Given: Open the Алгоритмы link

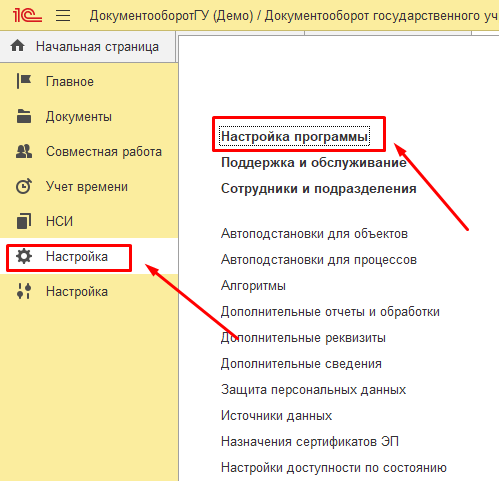Looking at the screenshot, I should click(x=253, y=285).
